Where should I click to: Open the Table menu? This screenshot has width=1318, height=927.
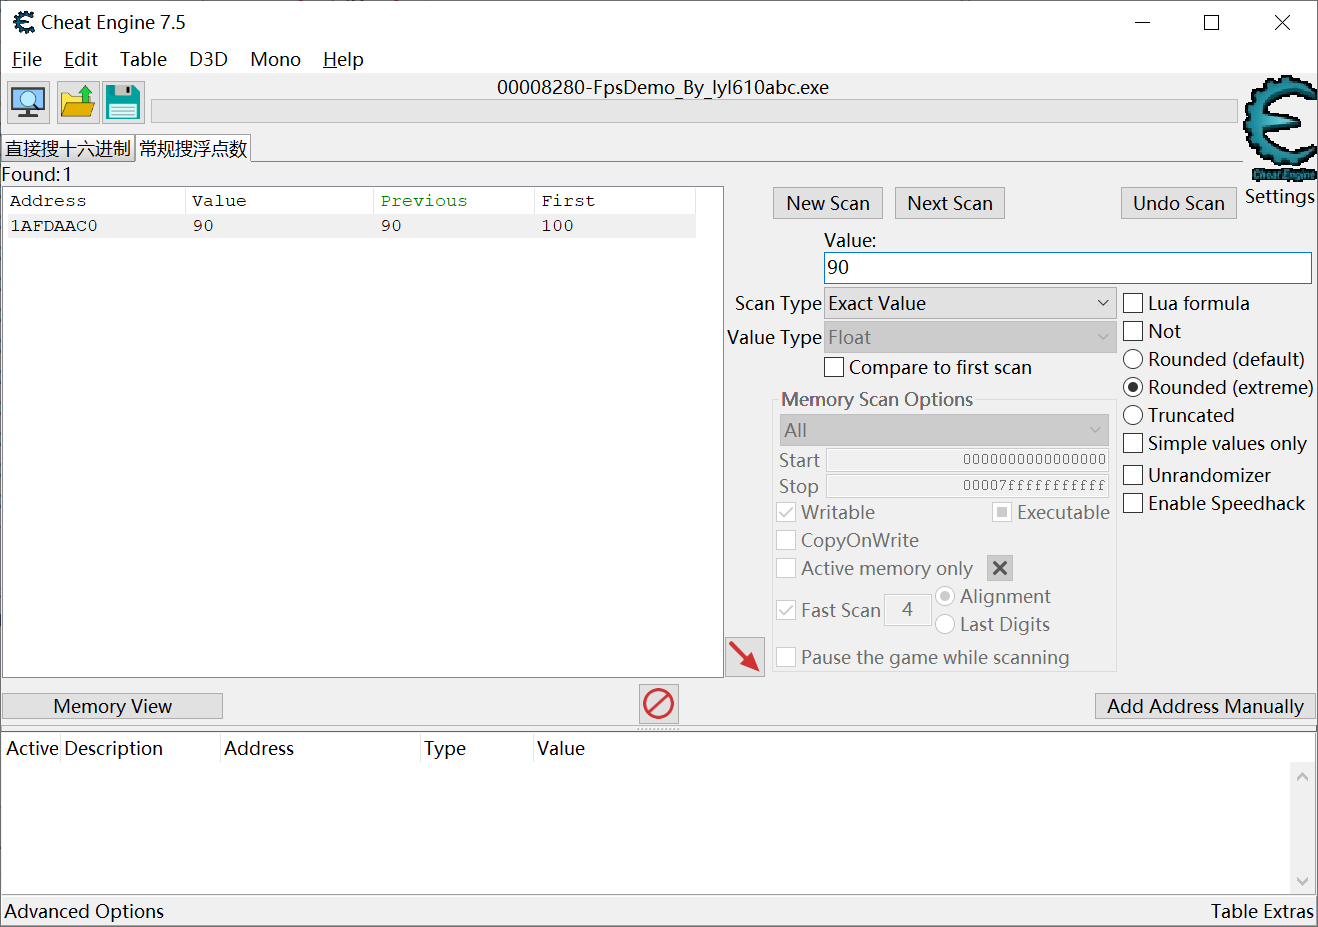pos(143,59)
